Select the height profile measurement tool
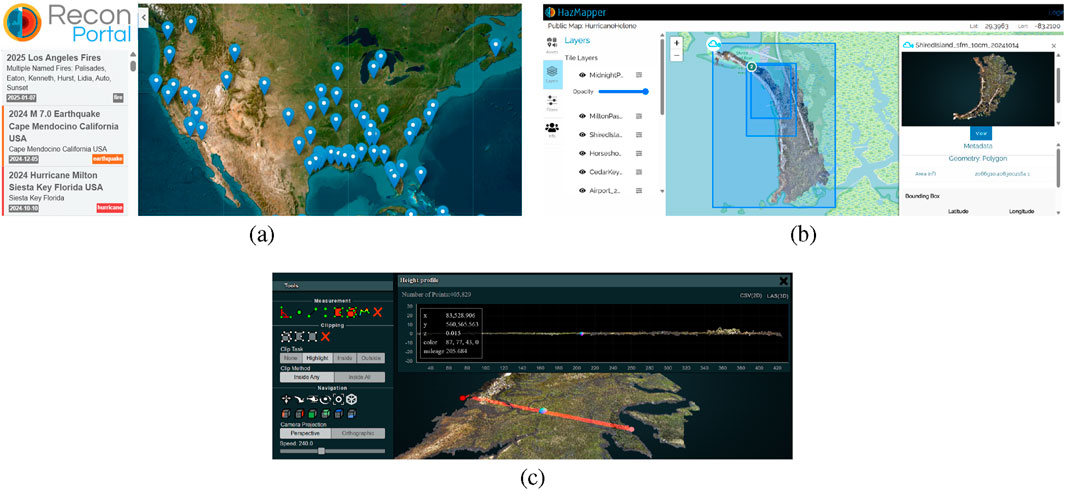The width and height of the screenshot is (1065, 490). (364, 311)
